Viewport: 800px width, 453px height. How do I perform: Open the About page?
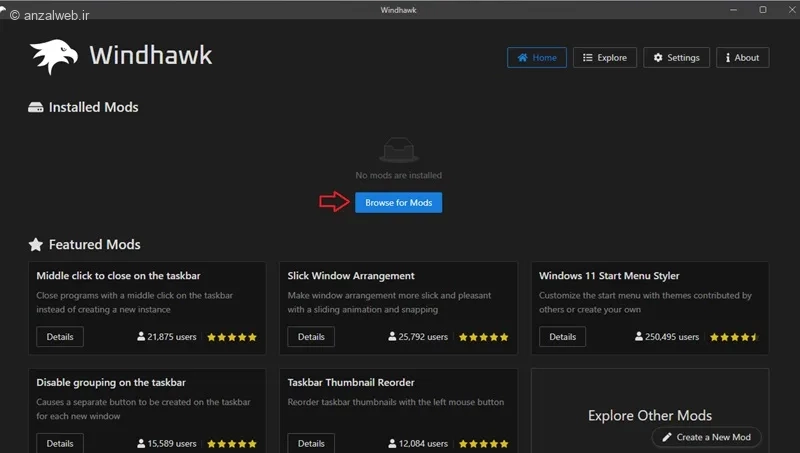tap(741, 58)
